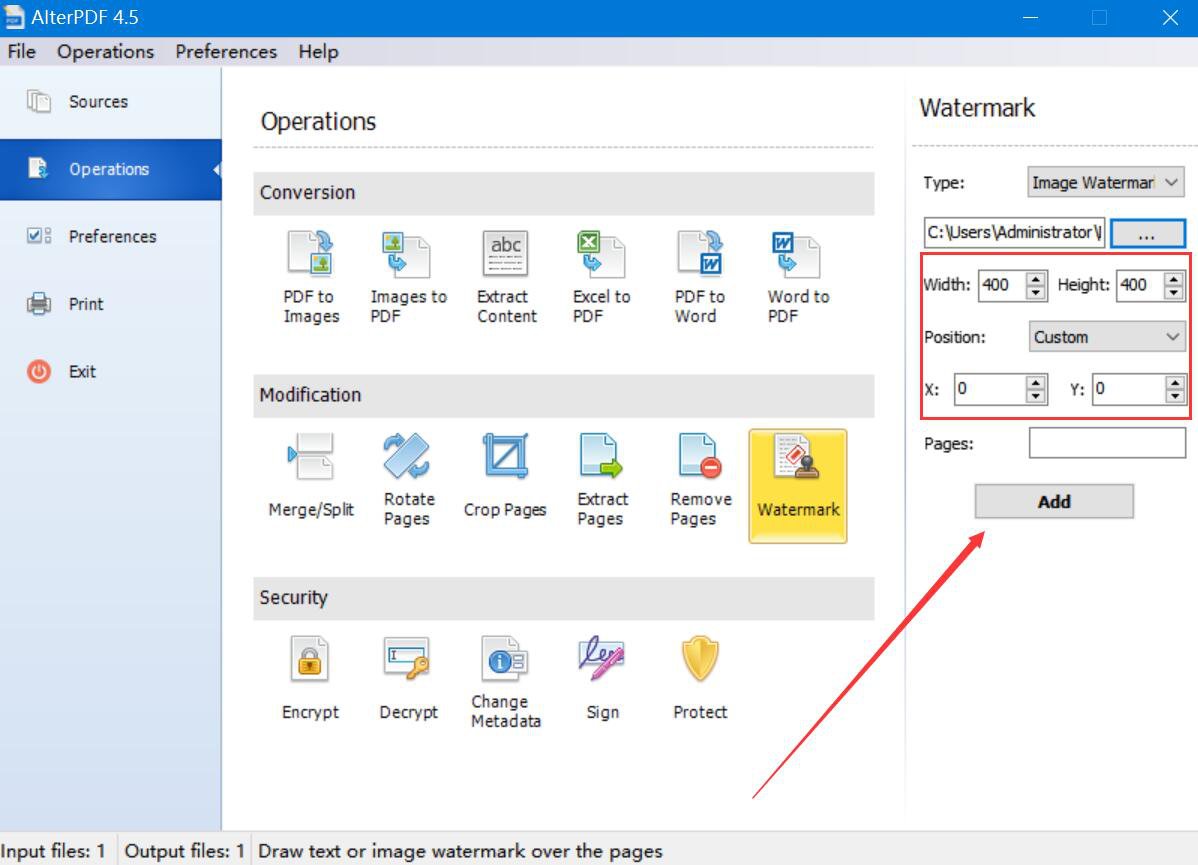Click the X coordinate field
The height and width of the screenshot is (865, 1198).
point(990,389)
